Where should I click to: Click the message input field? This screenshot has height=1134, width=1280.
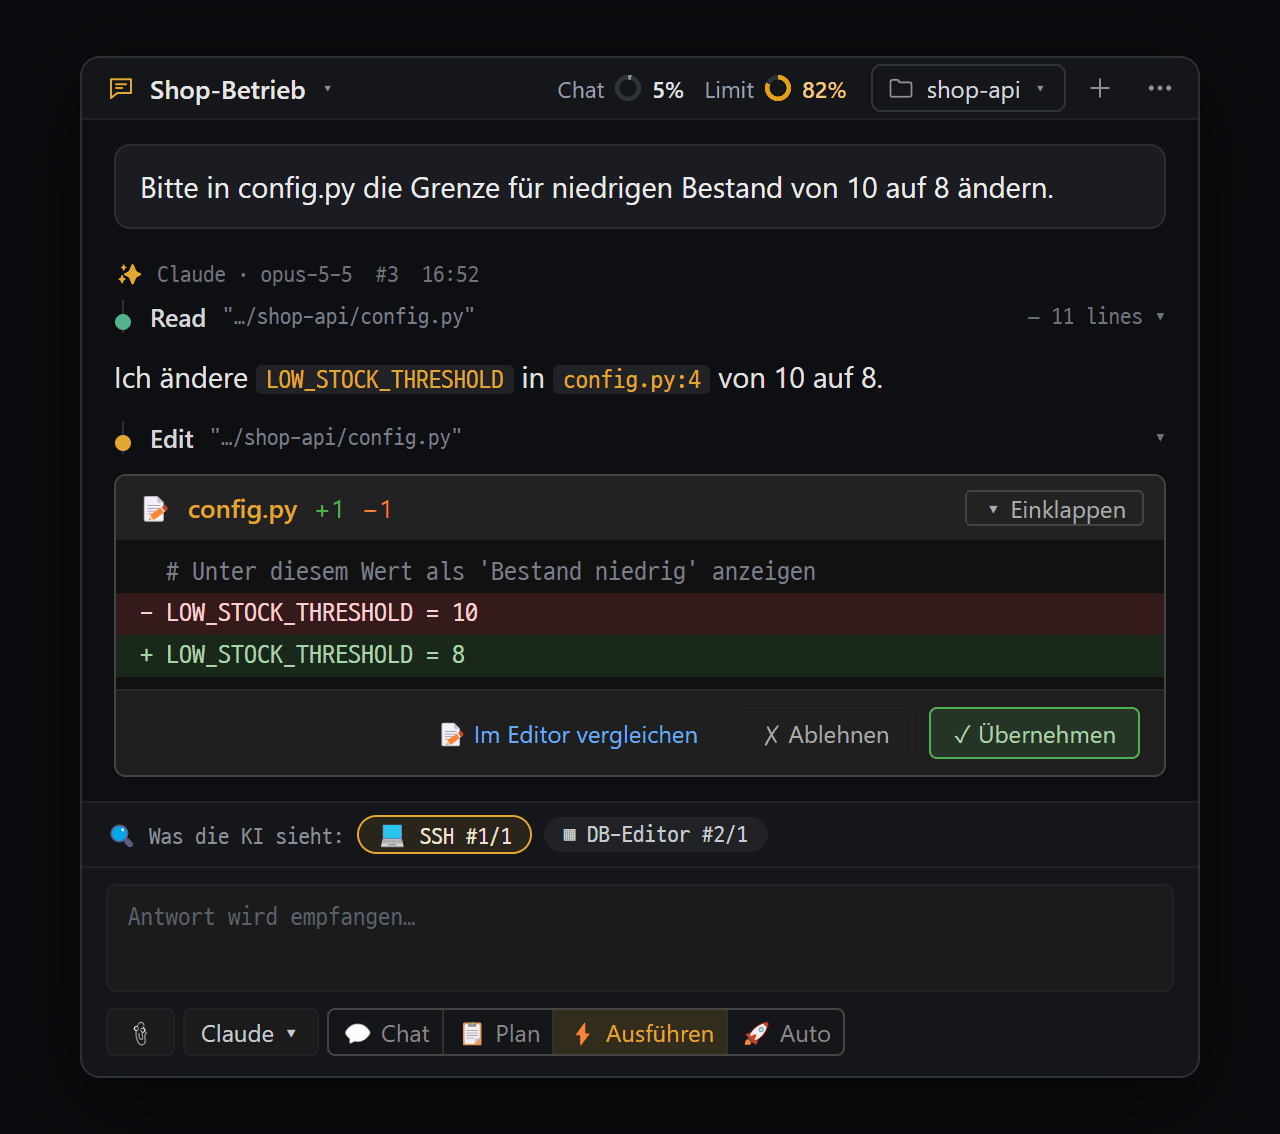tap(640, 937)
